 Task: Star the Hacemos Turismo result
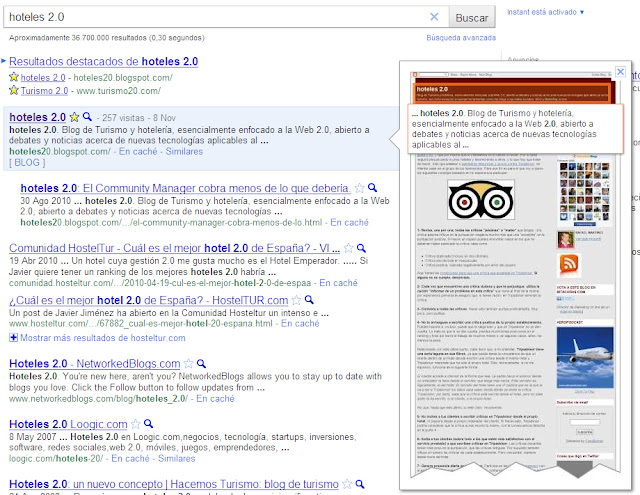(x=347, y=484)
